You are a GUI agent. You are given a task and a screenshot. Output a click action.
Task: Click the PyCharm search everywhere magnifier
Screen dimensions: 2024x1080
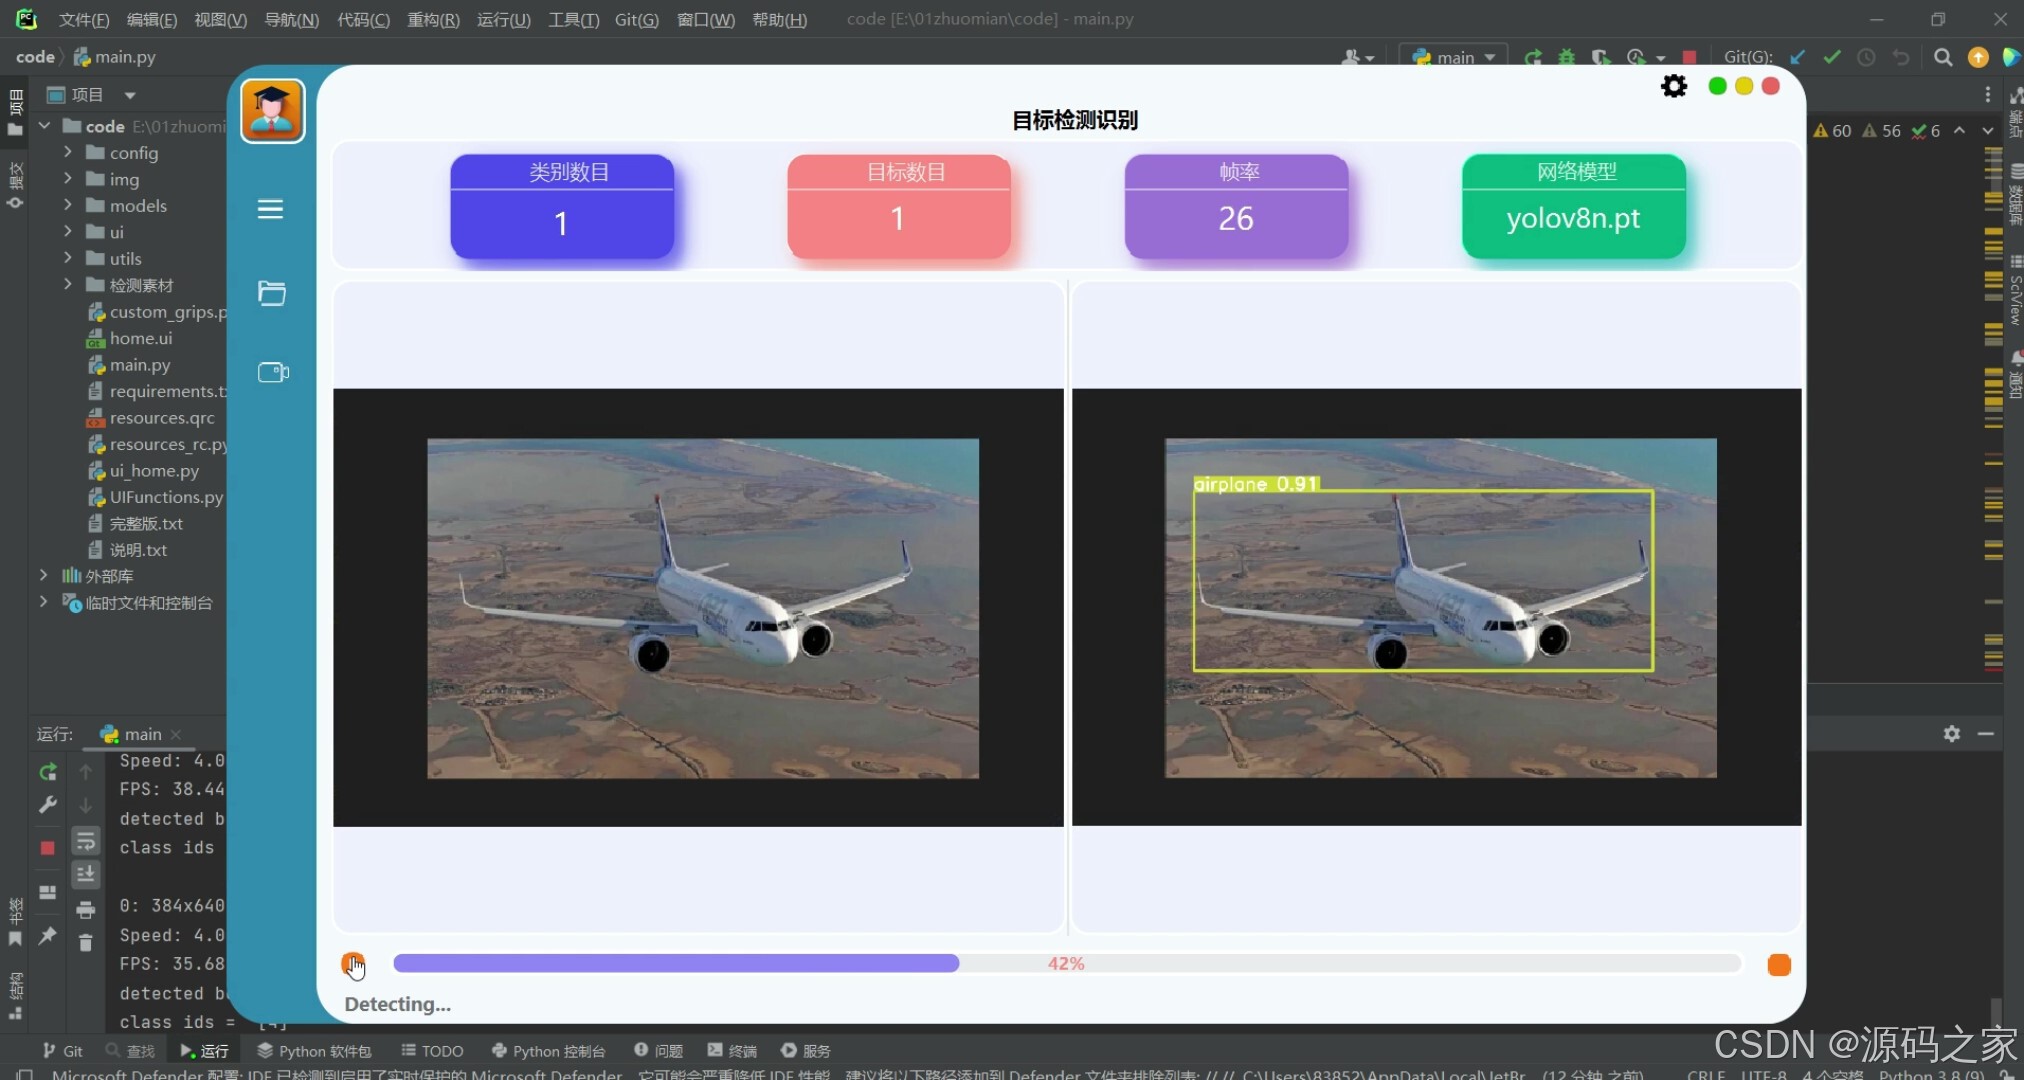pos(1942,57)
